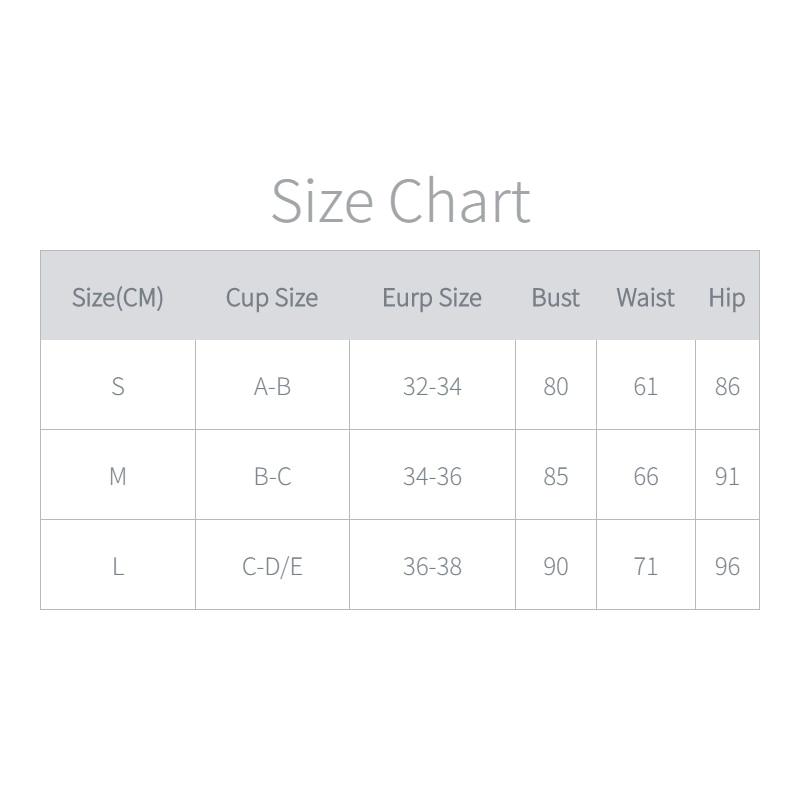Click the A-B cup size cell
Image resolution: width=800 pixels, height=800 pixels.
(x=272, y=386)
